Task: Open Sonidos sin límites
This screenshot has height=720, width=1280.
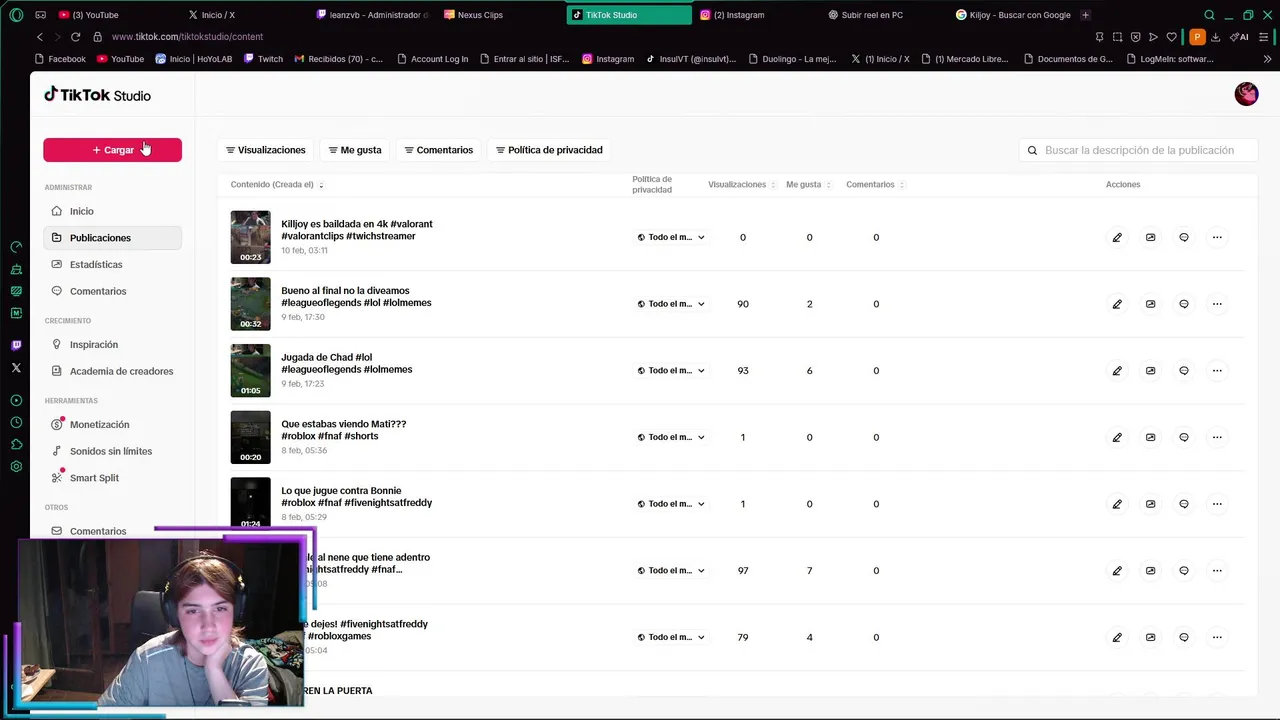Action: click(x=112, y=451)
